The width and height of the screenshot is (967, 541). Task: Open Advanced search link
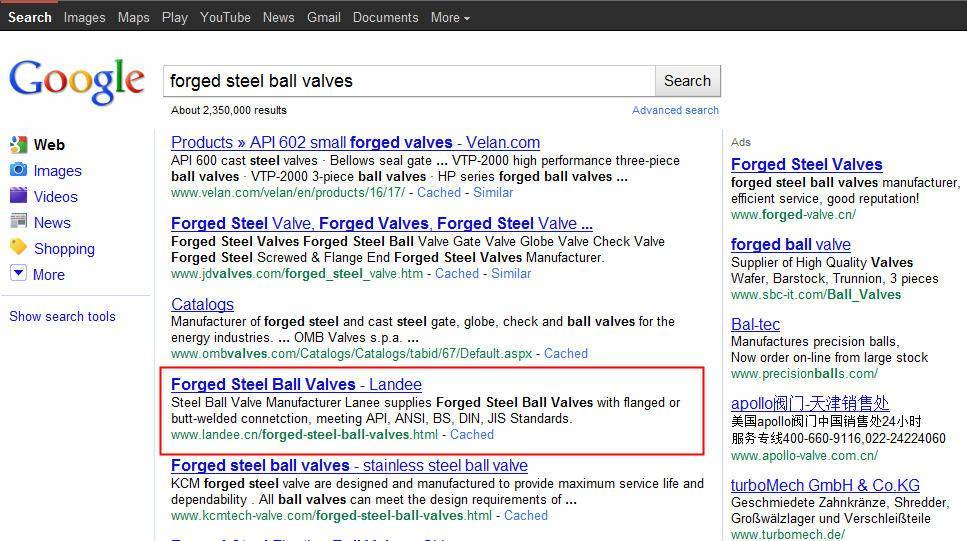[675, 110]
